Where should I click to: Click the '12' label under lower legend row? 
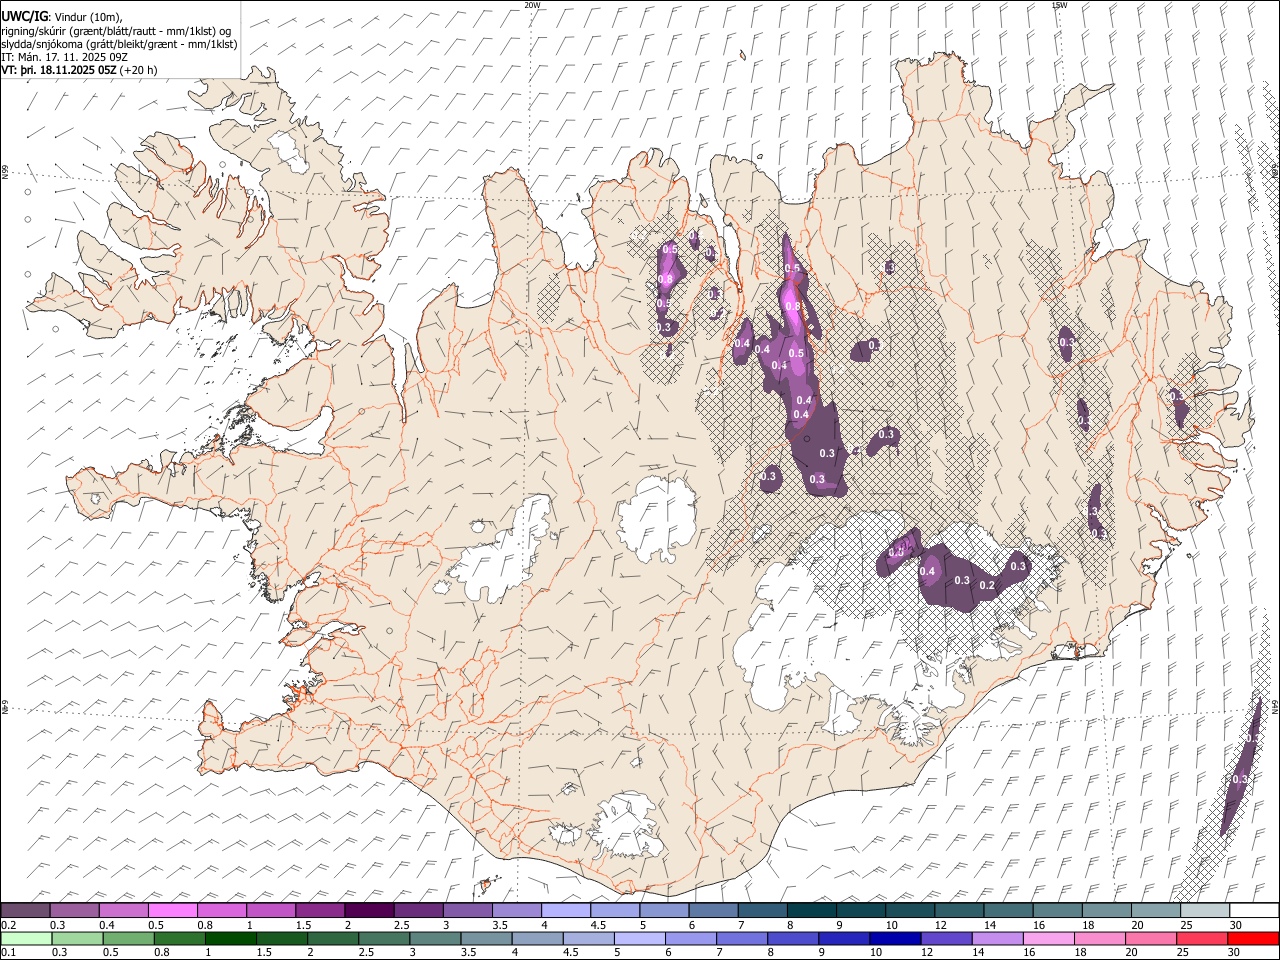[927, 952]
